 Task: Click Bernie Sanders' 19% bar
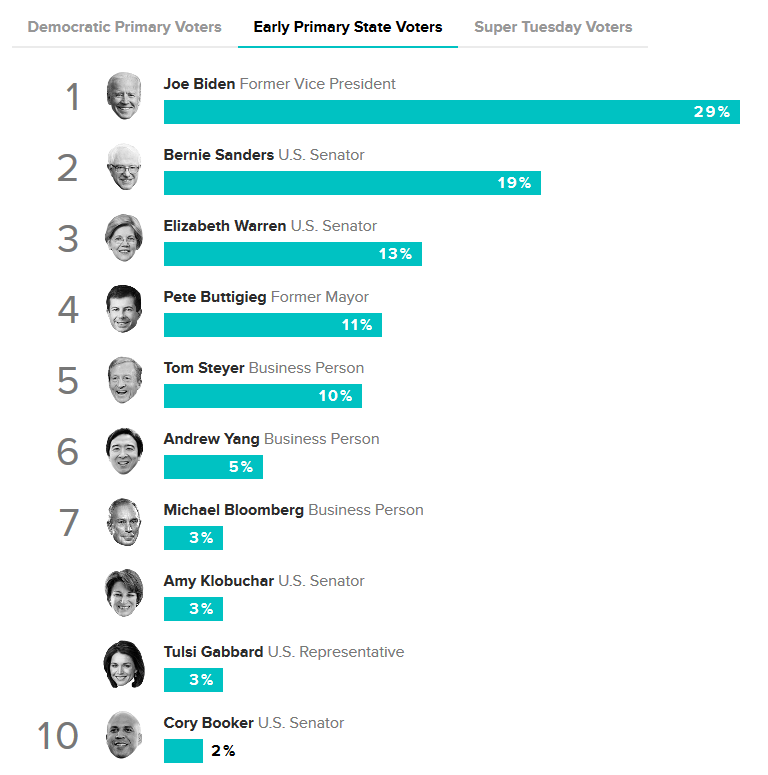click(352, 183)
